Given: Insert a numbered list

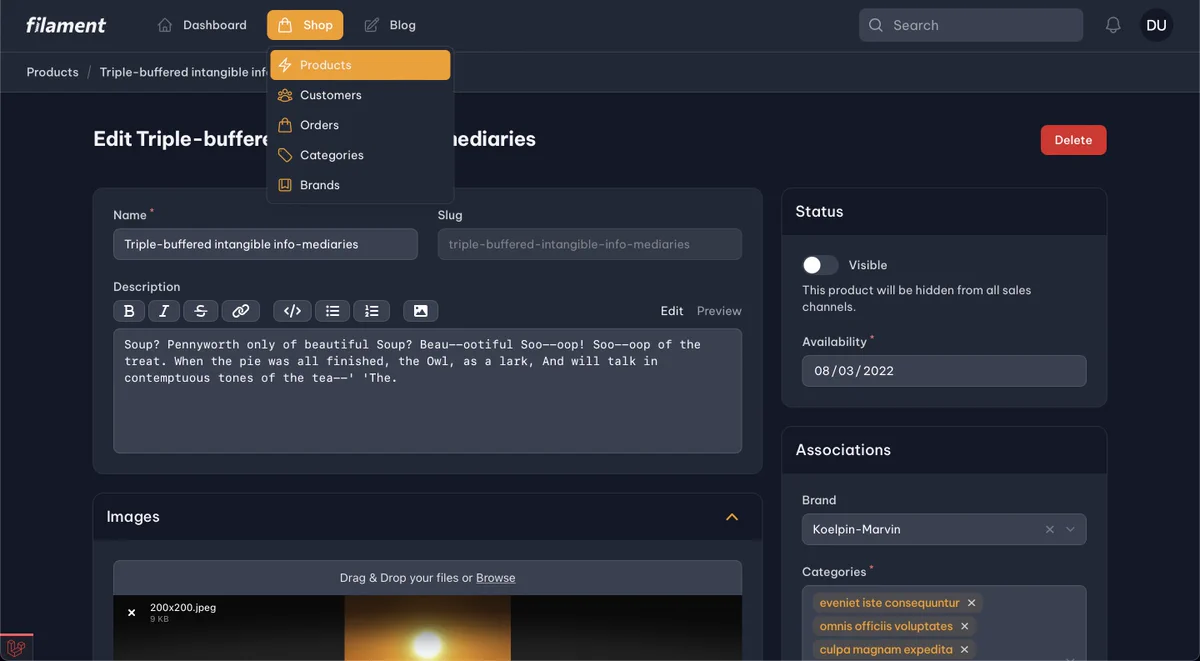Looking at the screenshot, I should click(372, 311).
